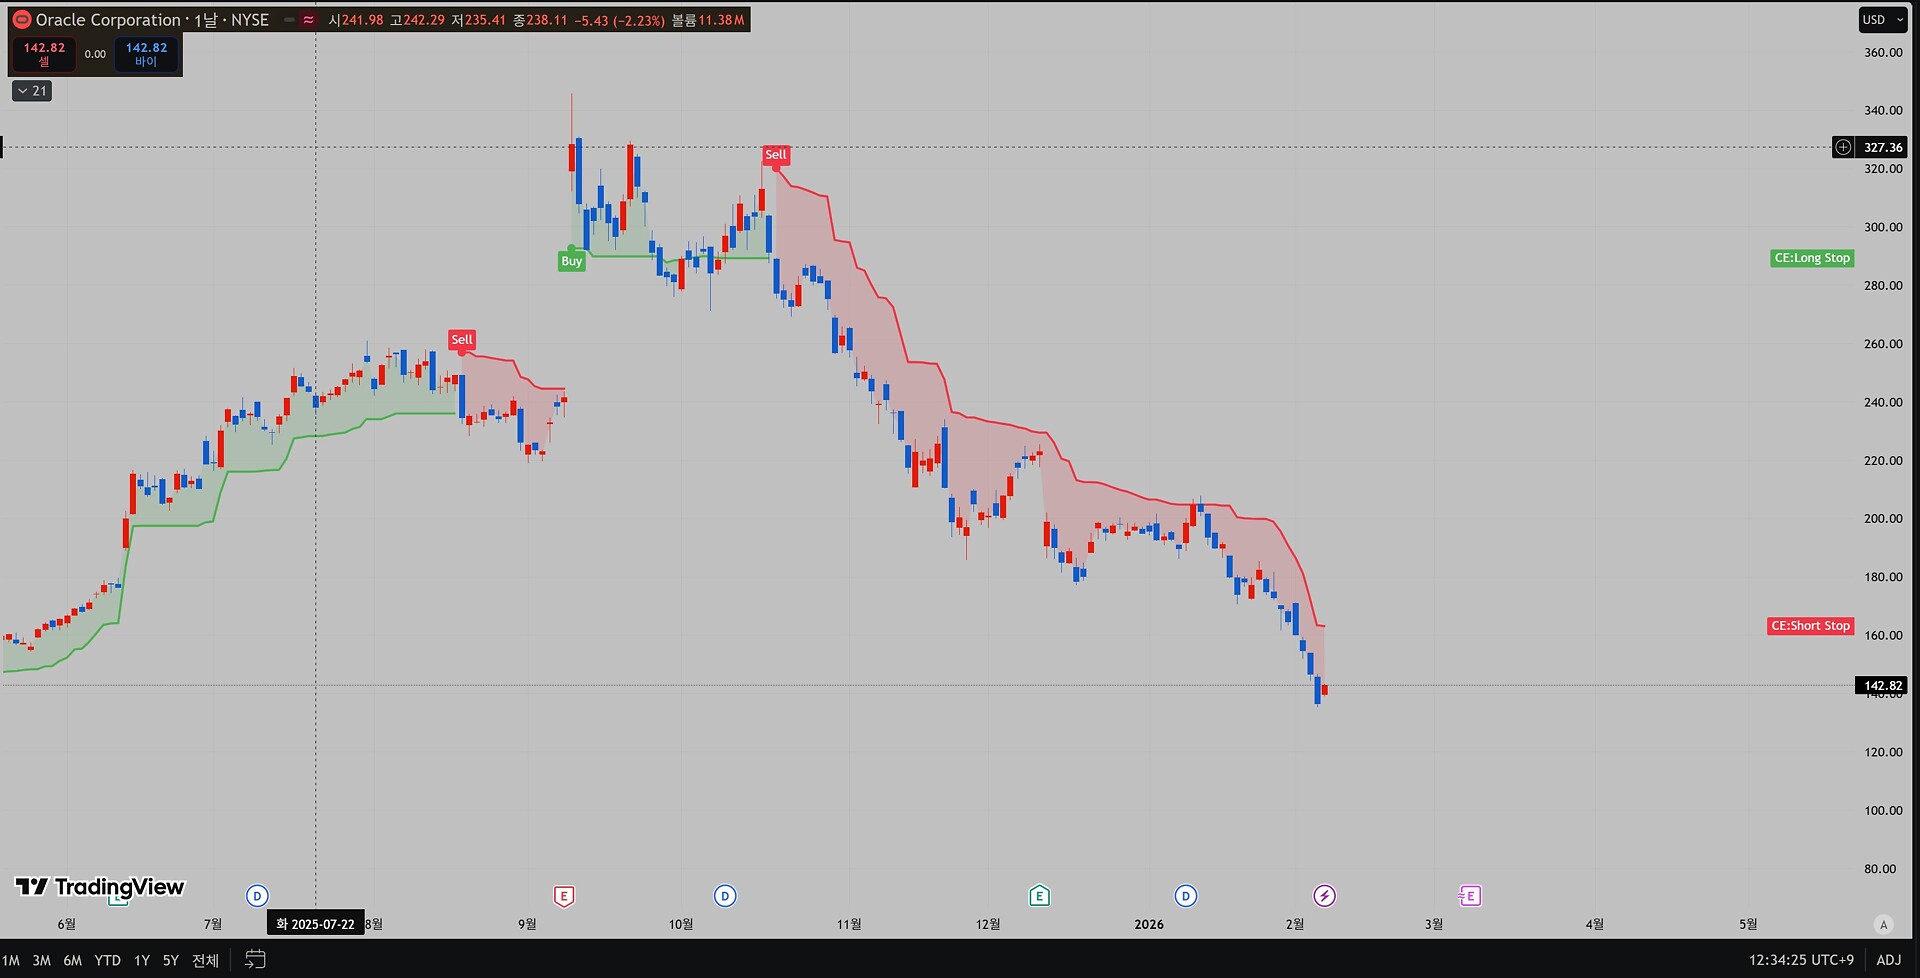This screenshot has height=978, width=1920.
Task: Click the red earnings E marker in September
Action: coord(564,896)
